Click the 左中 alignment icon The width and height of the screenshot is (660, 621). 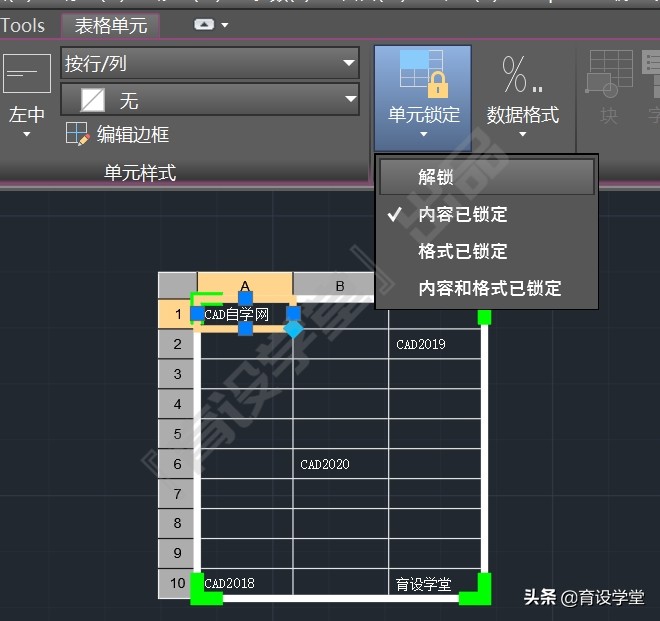[27, 73]
